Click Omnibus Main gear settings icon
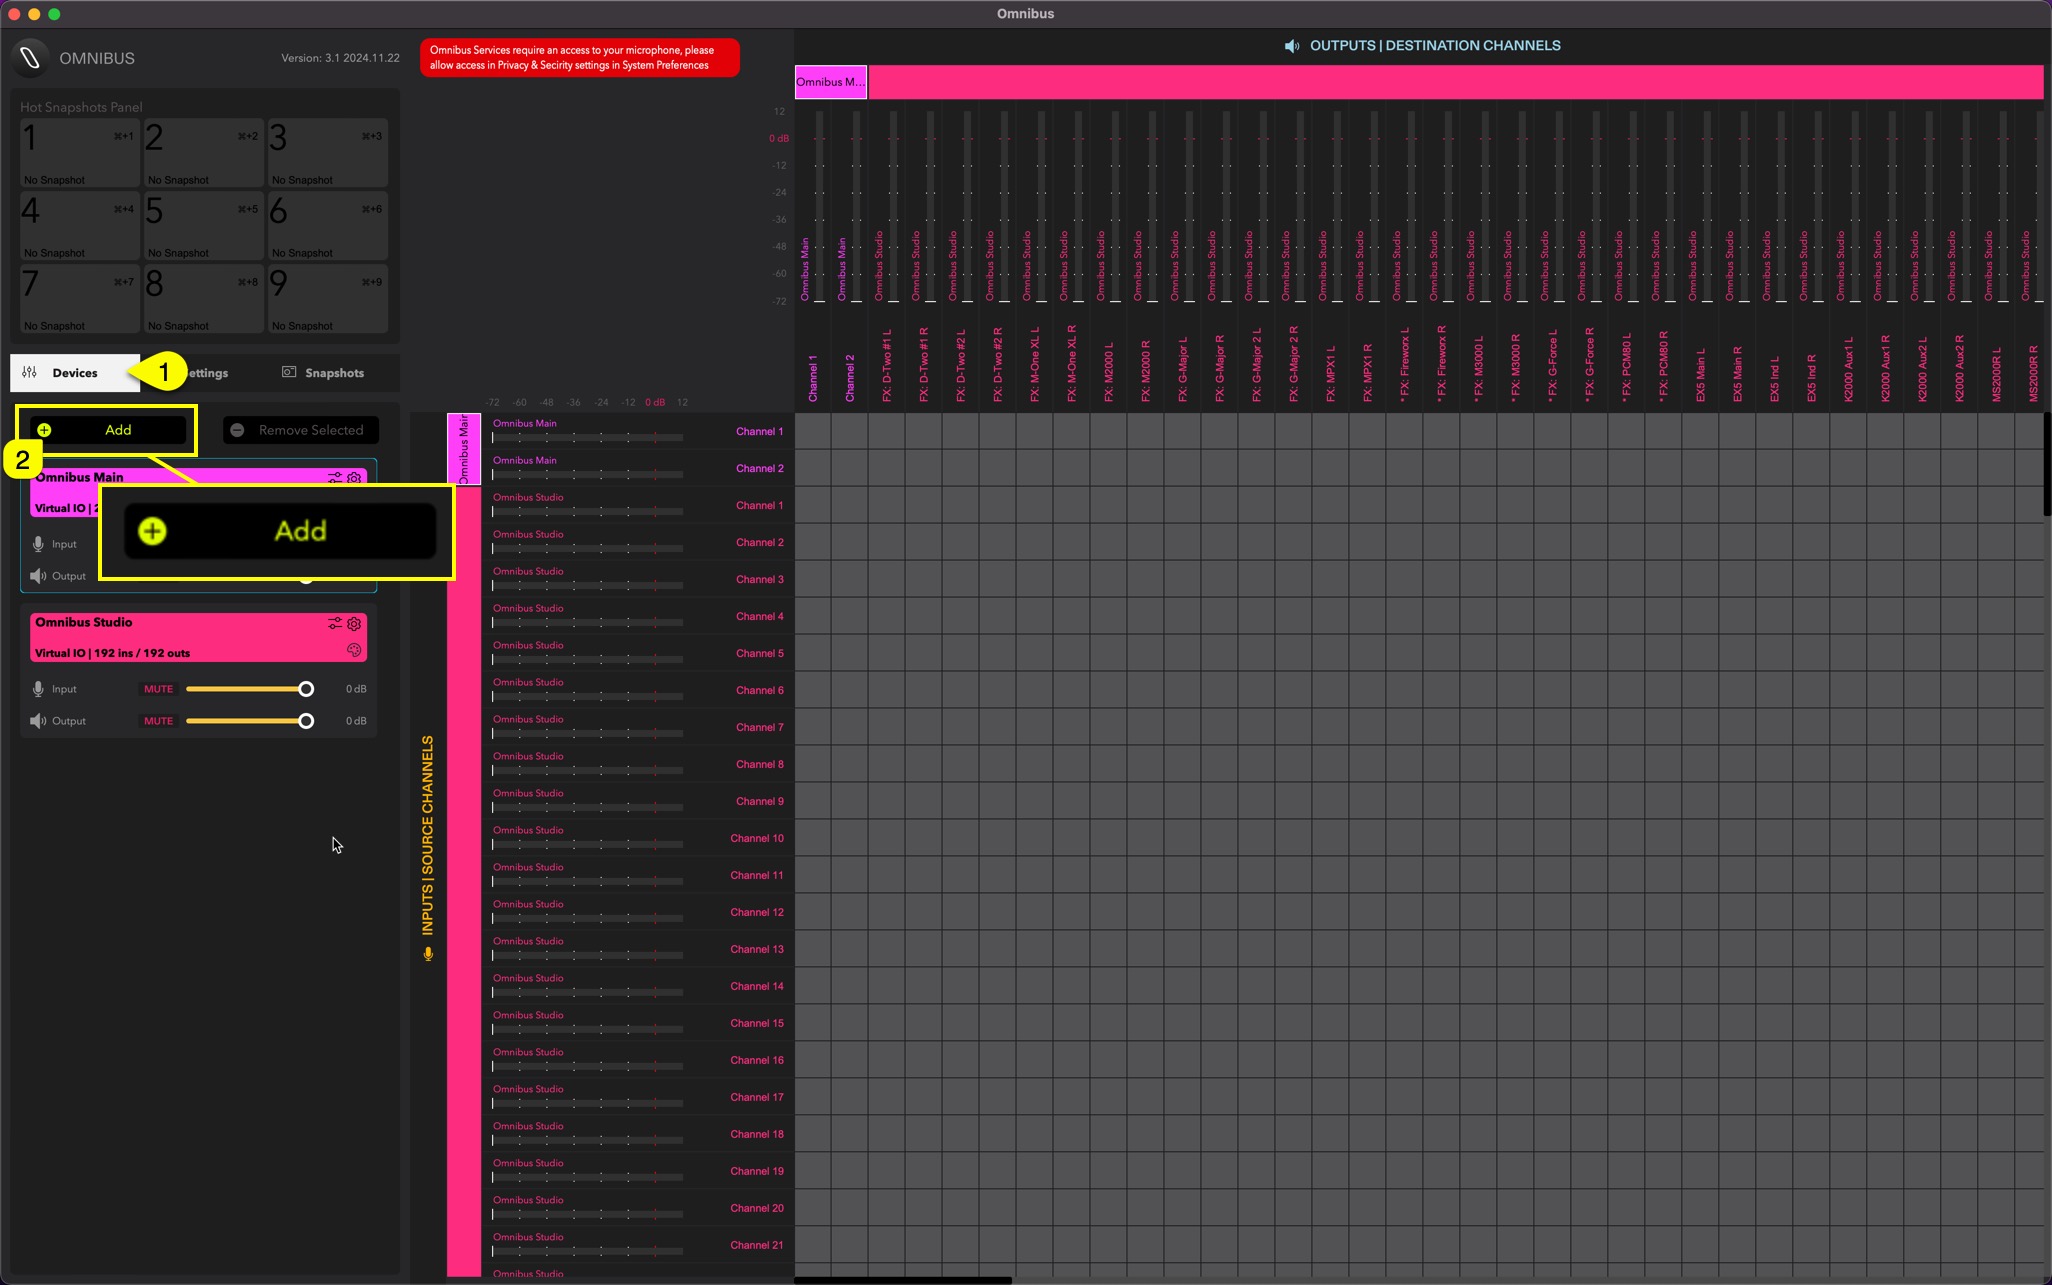Screen dimensions: 2052x1285 coord(354,478)
